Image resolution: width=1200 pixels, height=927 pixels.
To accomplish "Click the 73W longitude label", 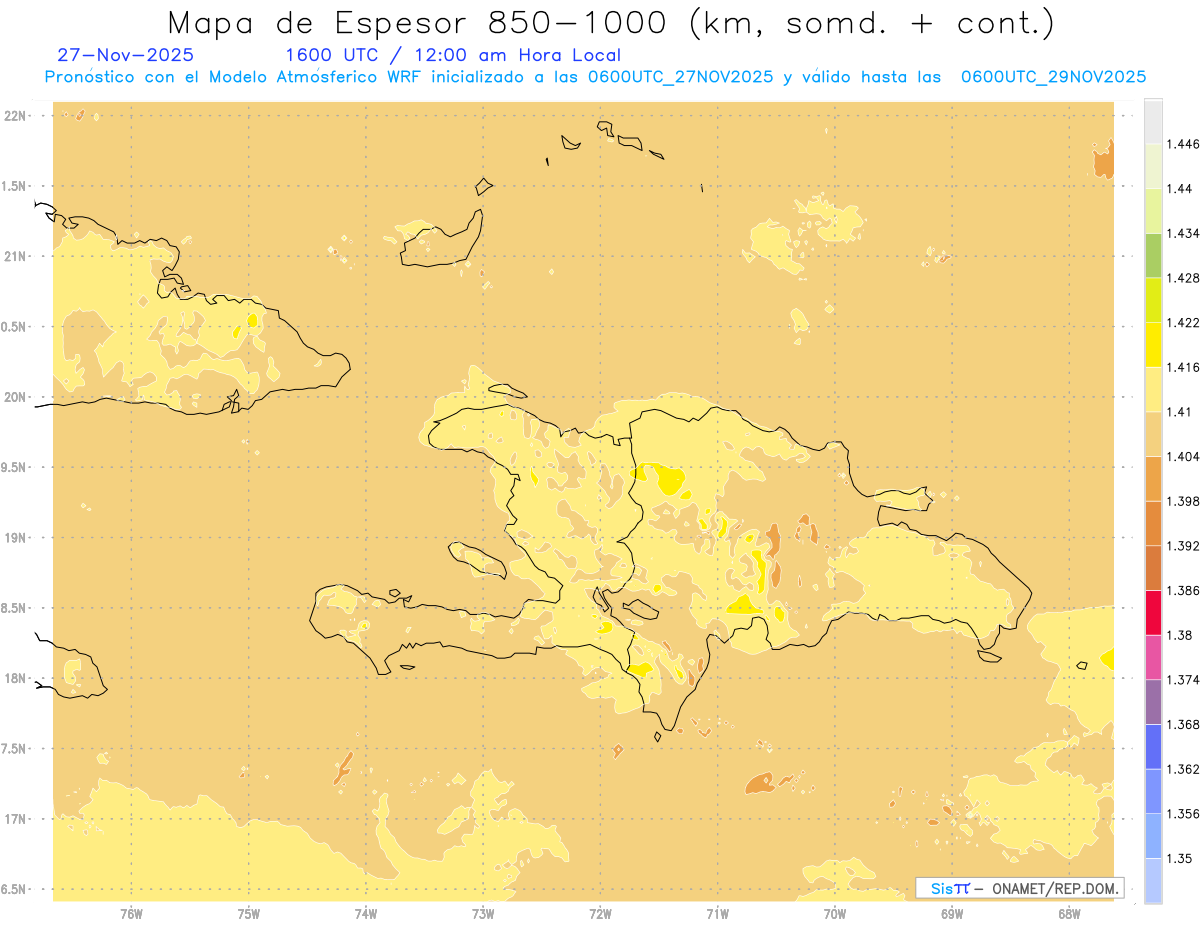I will tap(483, 913).
